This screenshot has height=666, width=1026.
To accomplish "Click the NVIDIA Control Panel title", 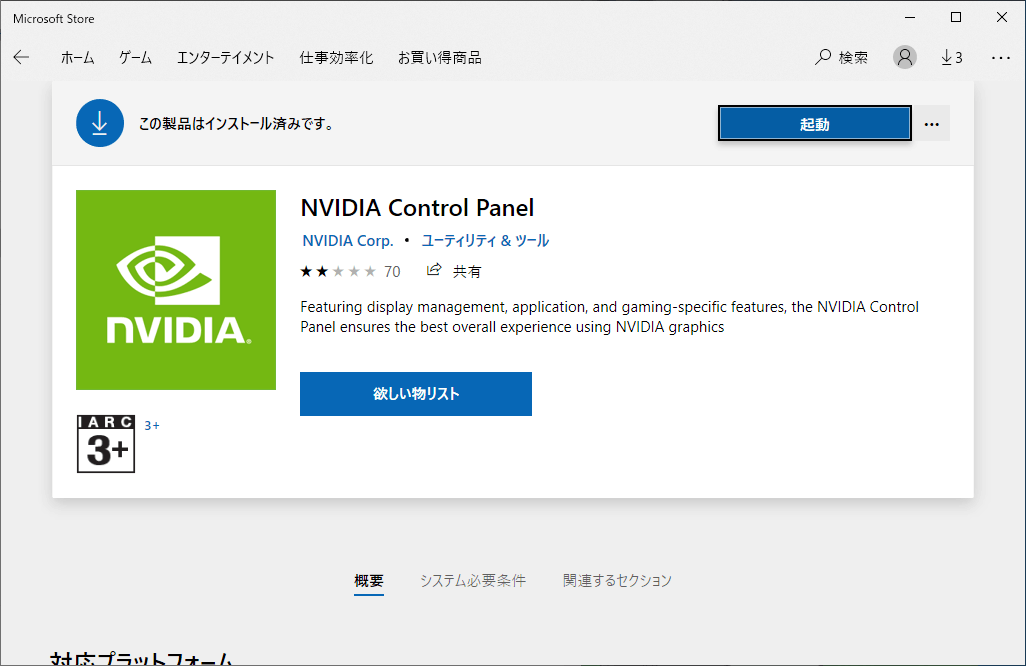I will coord(417,208).
